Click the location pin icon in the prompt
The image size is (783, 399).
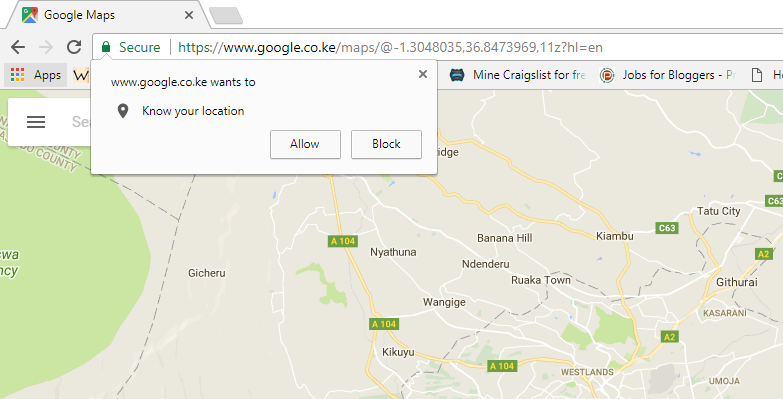(x=123, y=111)
